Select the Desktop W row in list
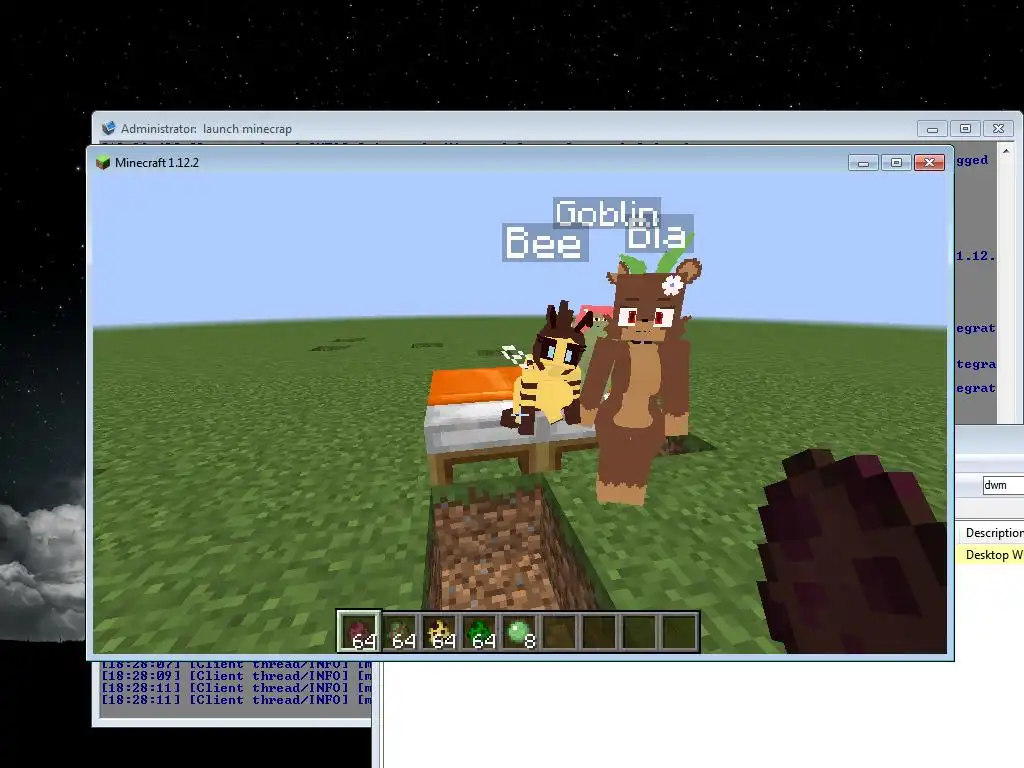 (x=990, y=555)
